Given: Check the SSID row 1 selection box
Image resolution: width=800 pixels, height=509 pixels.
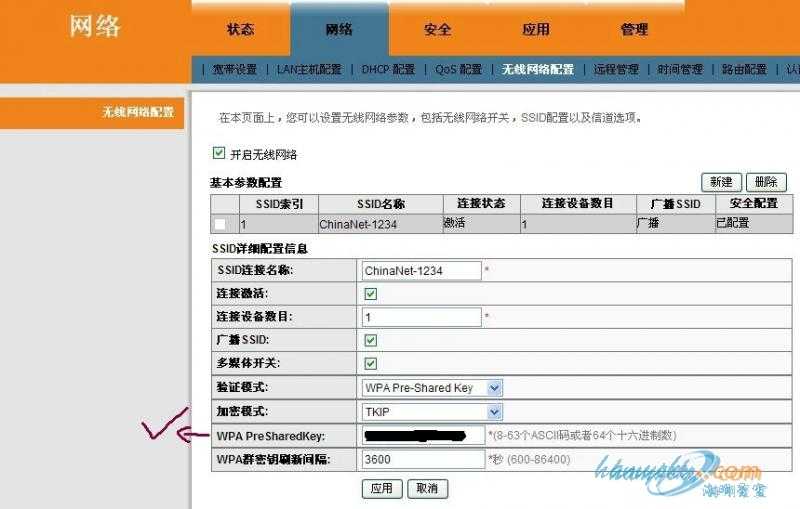Looking at the screenshot, I should point(220,224).
